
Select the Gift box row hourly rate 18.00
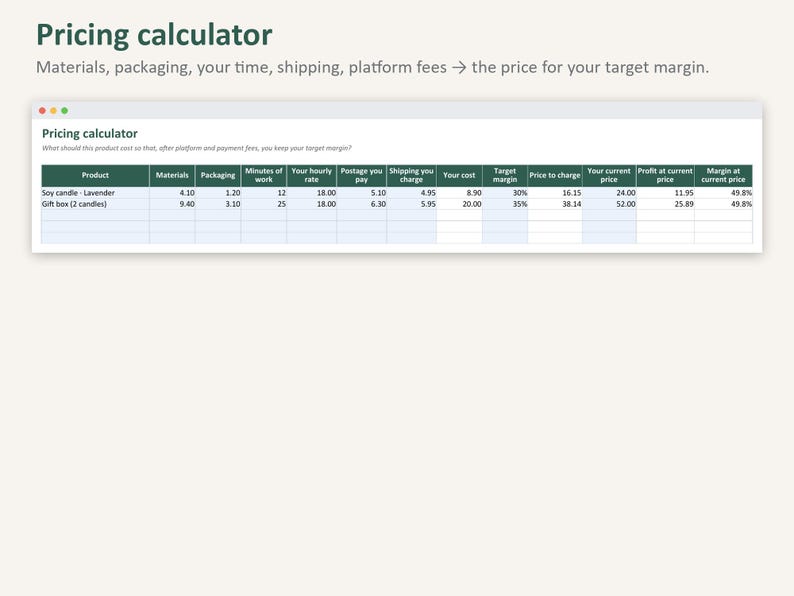(311, 204)
